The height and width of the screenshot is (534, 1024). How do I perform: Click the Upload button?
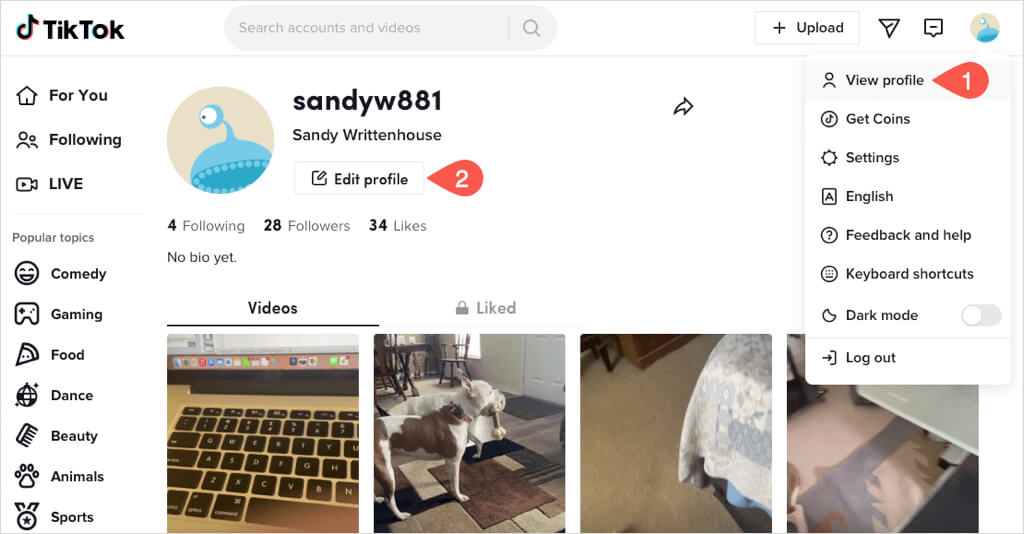click(x=807, y=28)
